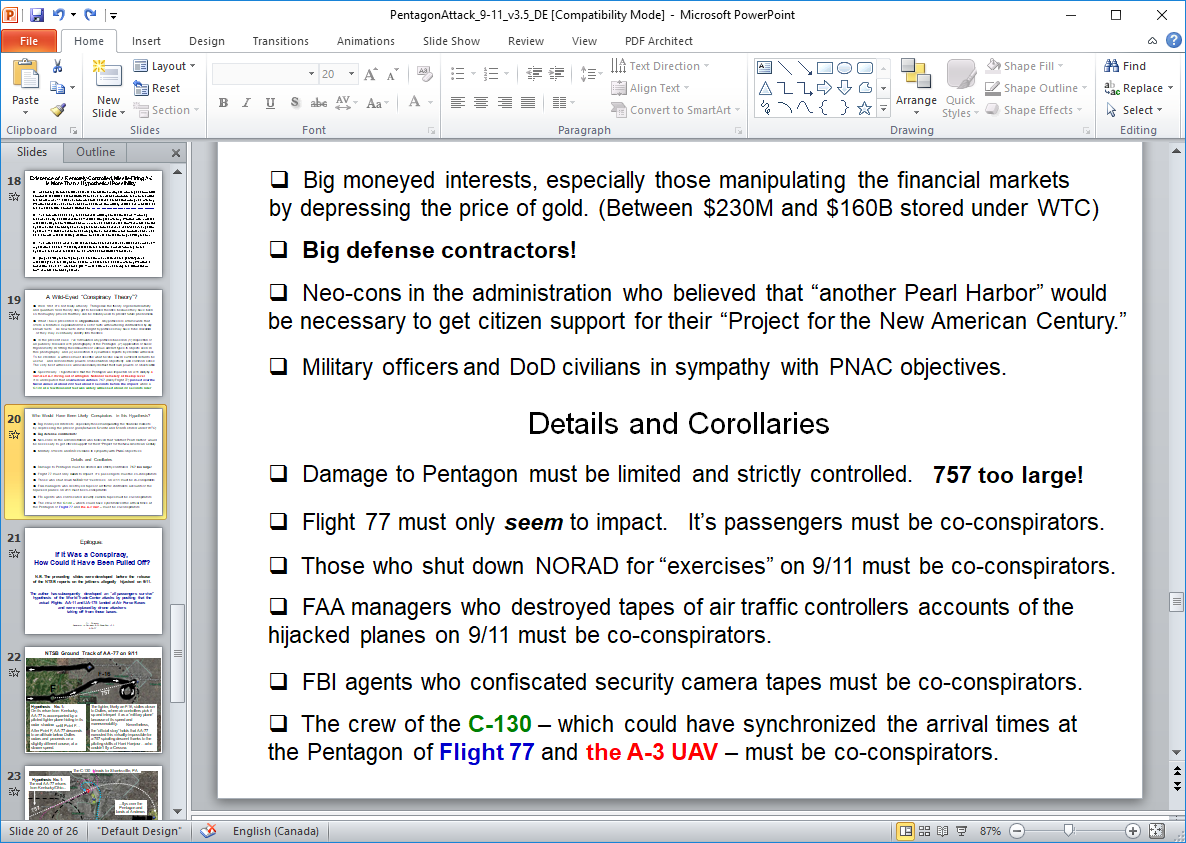Redo the last action
This screenshot has width=1186, height=843.
tap(90, 14)
